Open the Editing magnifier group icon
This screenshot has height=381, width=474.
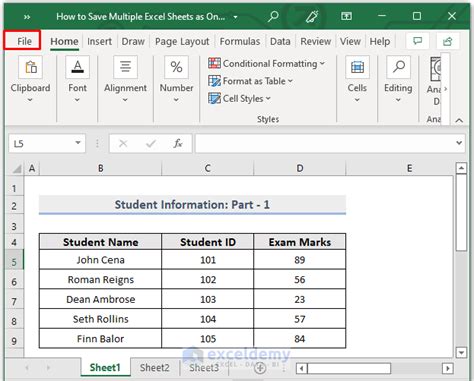[x=398, y=68]
